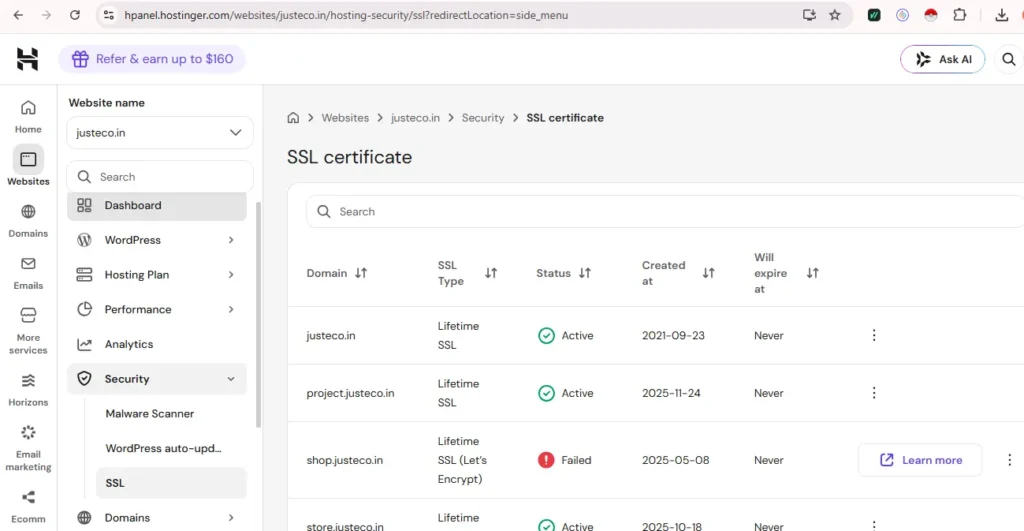
Task: Open Horizons in left rail
Action: pyautogui.click(x=28, y=390)
